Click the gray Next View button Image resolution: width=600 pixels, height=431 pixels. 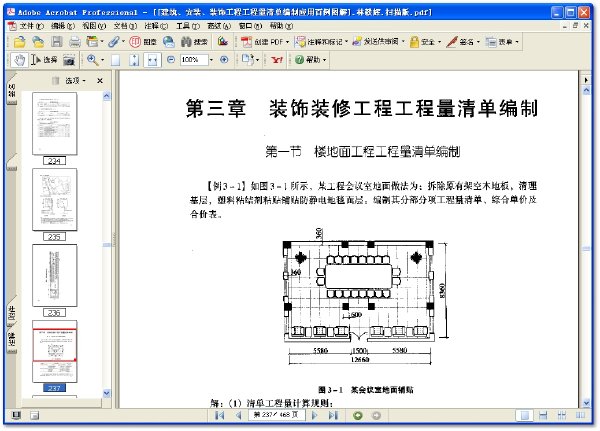tap(376, 415)
